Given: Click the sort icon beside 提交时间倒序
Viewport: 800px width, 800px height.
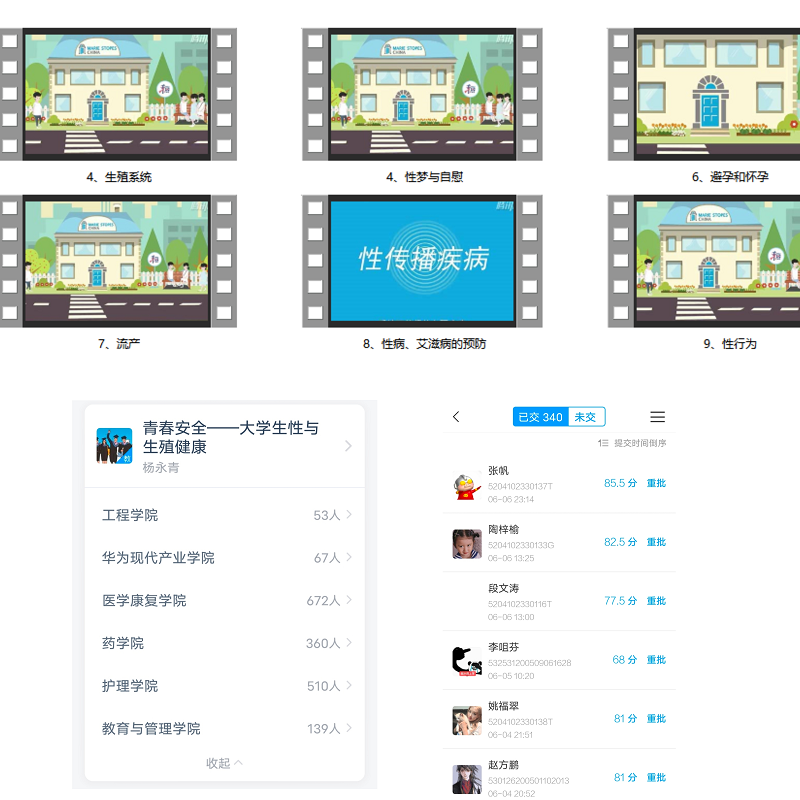Looking at the screenshot, I should click(603, 443).
